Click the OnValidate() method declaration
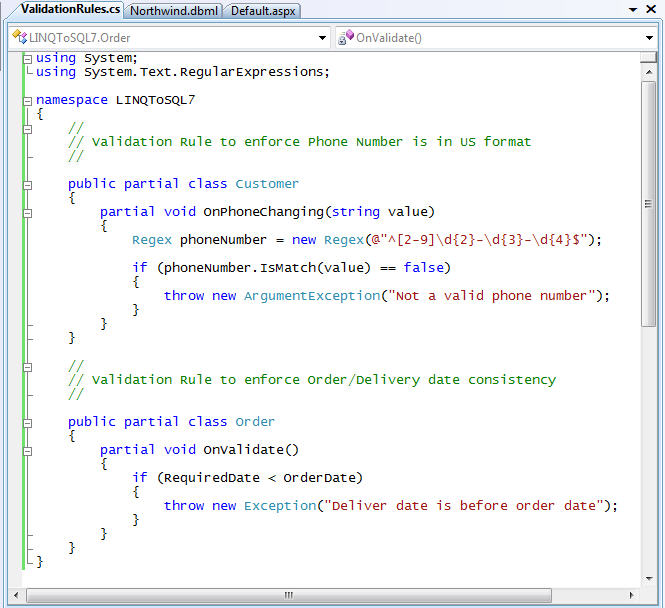The image size is (665, 608). (x=199, y=449)
